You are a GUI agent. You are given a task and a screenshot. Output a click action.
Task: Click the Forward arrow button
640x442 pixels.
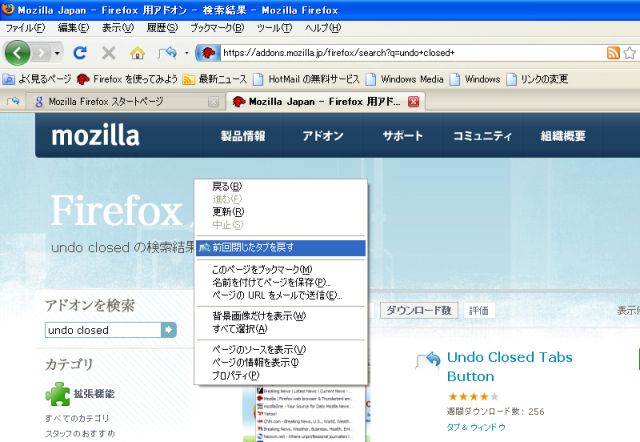pyautogui.click(x=41, y=53)
